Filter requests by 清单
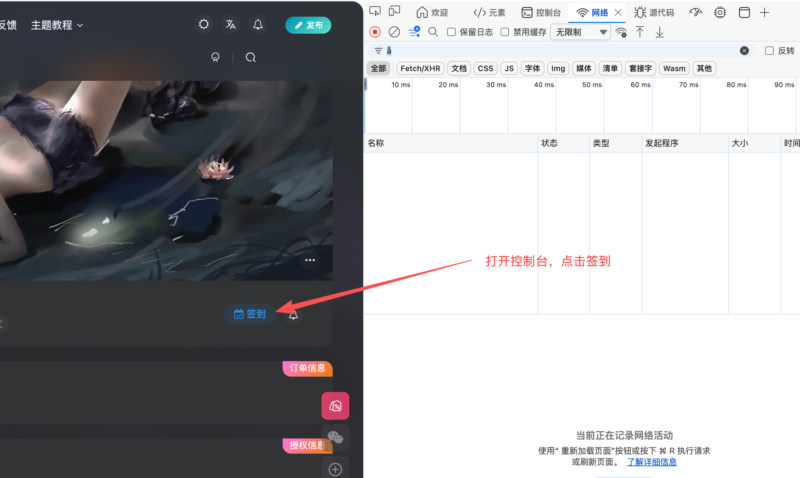 click(610, 68)
